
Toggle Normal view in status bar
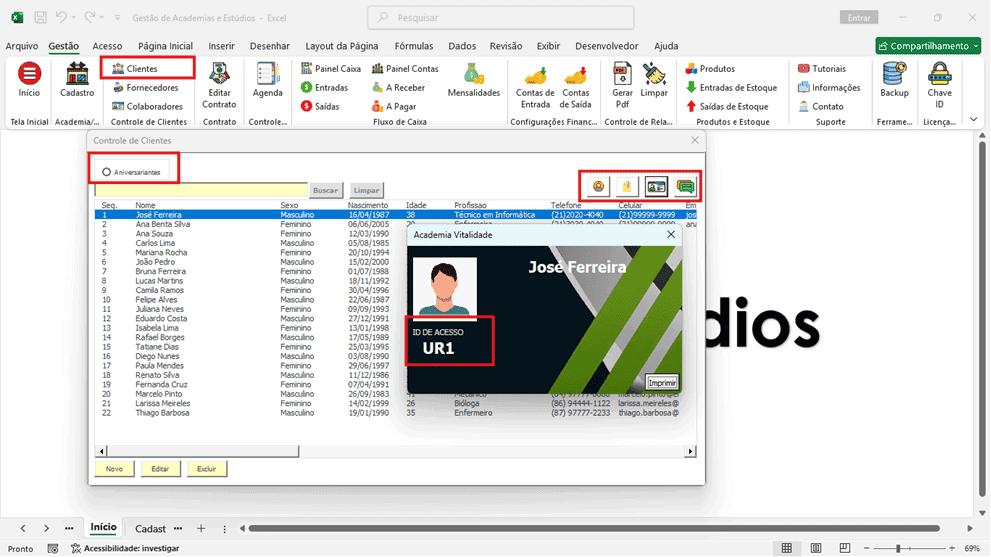(786, 548)
